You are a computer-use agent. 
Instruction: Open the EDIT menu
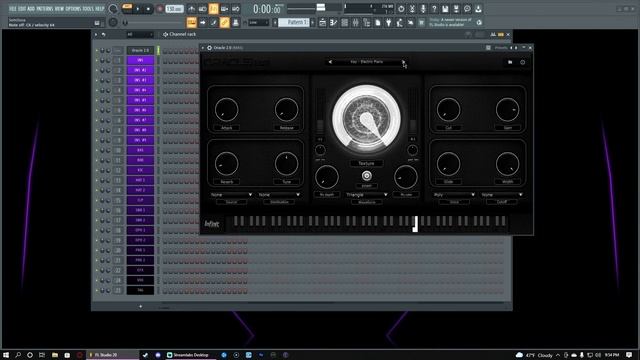(x=21, y=9)
